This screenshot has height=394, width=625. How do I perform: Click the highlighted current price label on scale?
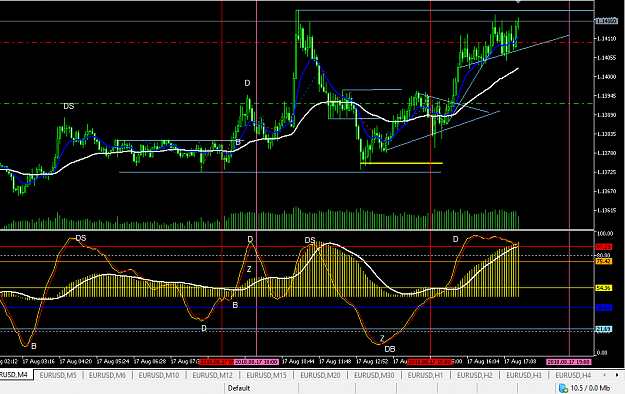click(606, 21)
